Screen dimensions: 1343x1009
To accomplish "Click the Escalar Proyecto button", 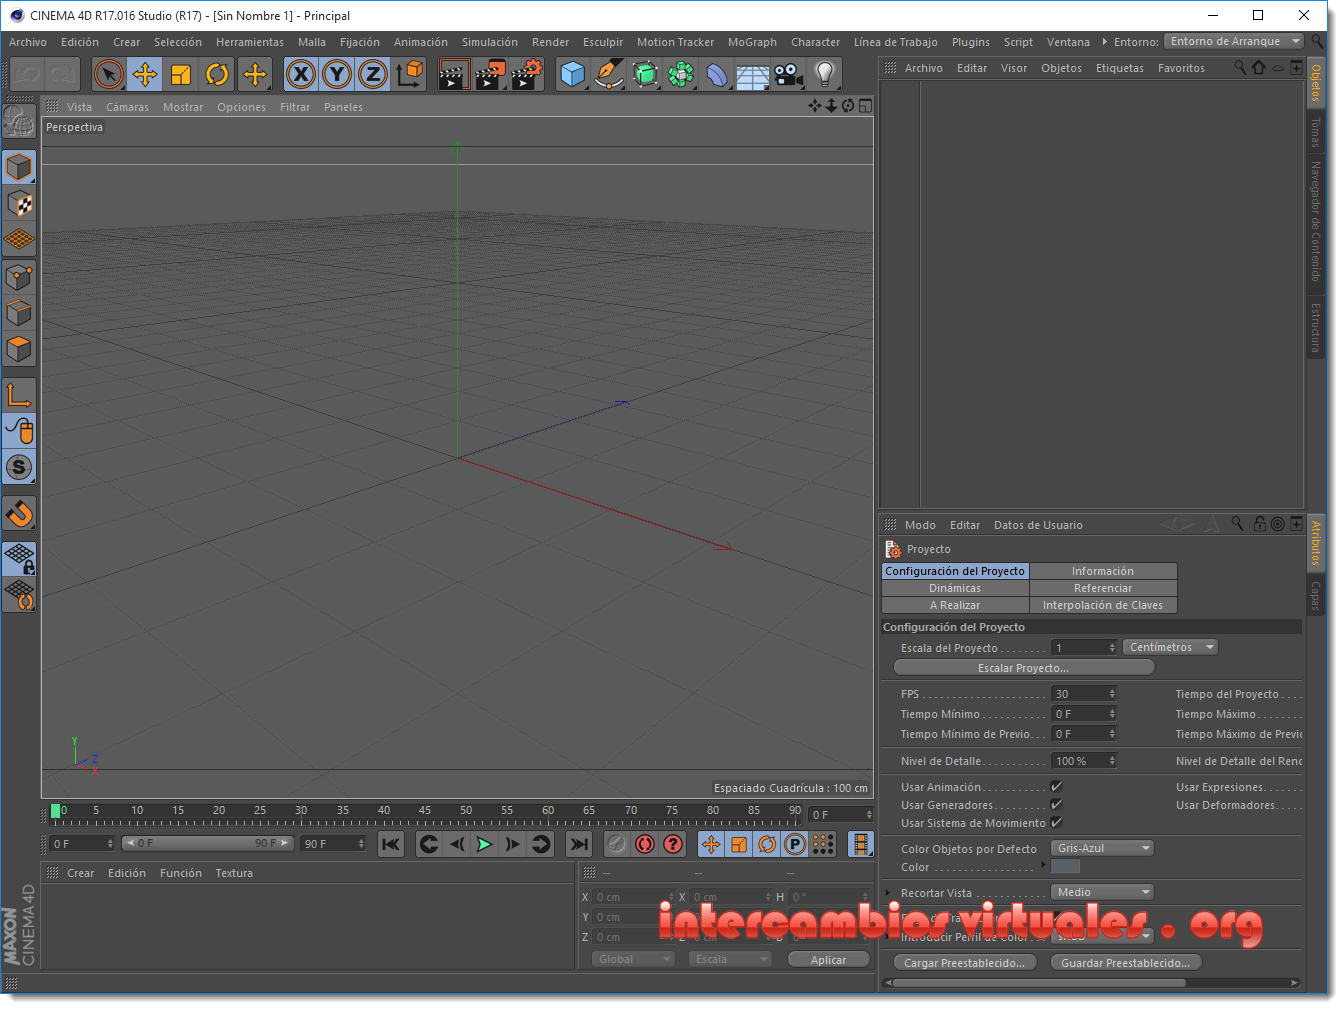I will tap(1023, 668).
